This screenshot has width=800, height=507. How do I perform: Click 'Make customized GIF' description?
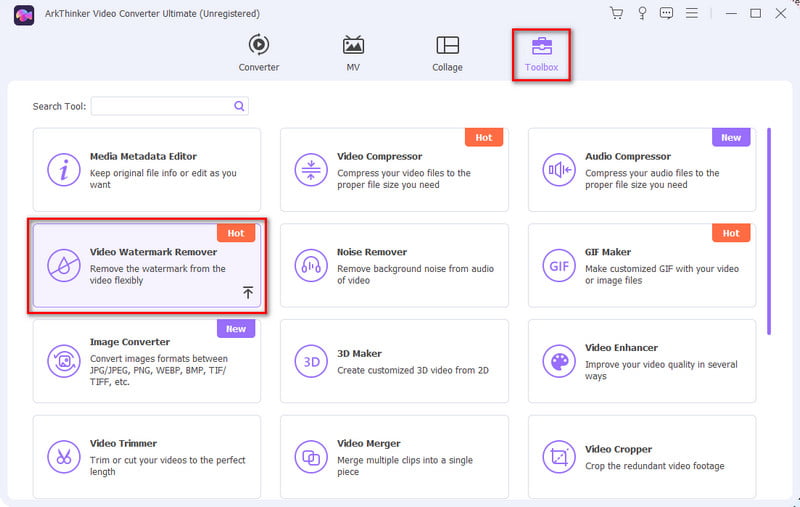[x=662, y=274]
